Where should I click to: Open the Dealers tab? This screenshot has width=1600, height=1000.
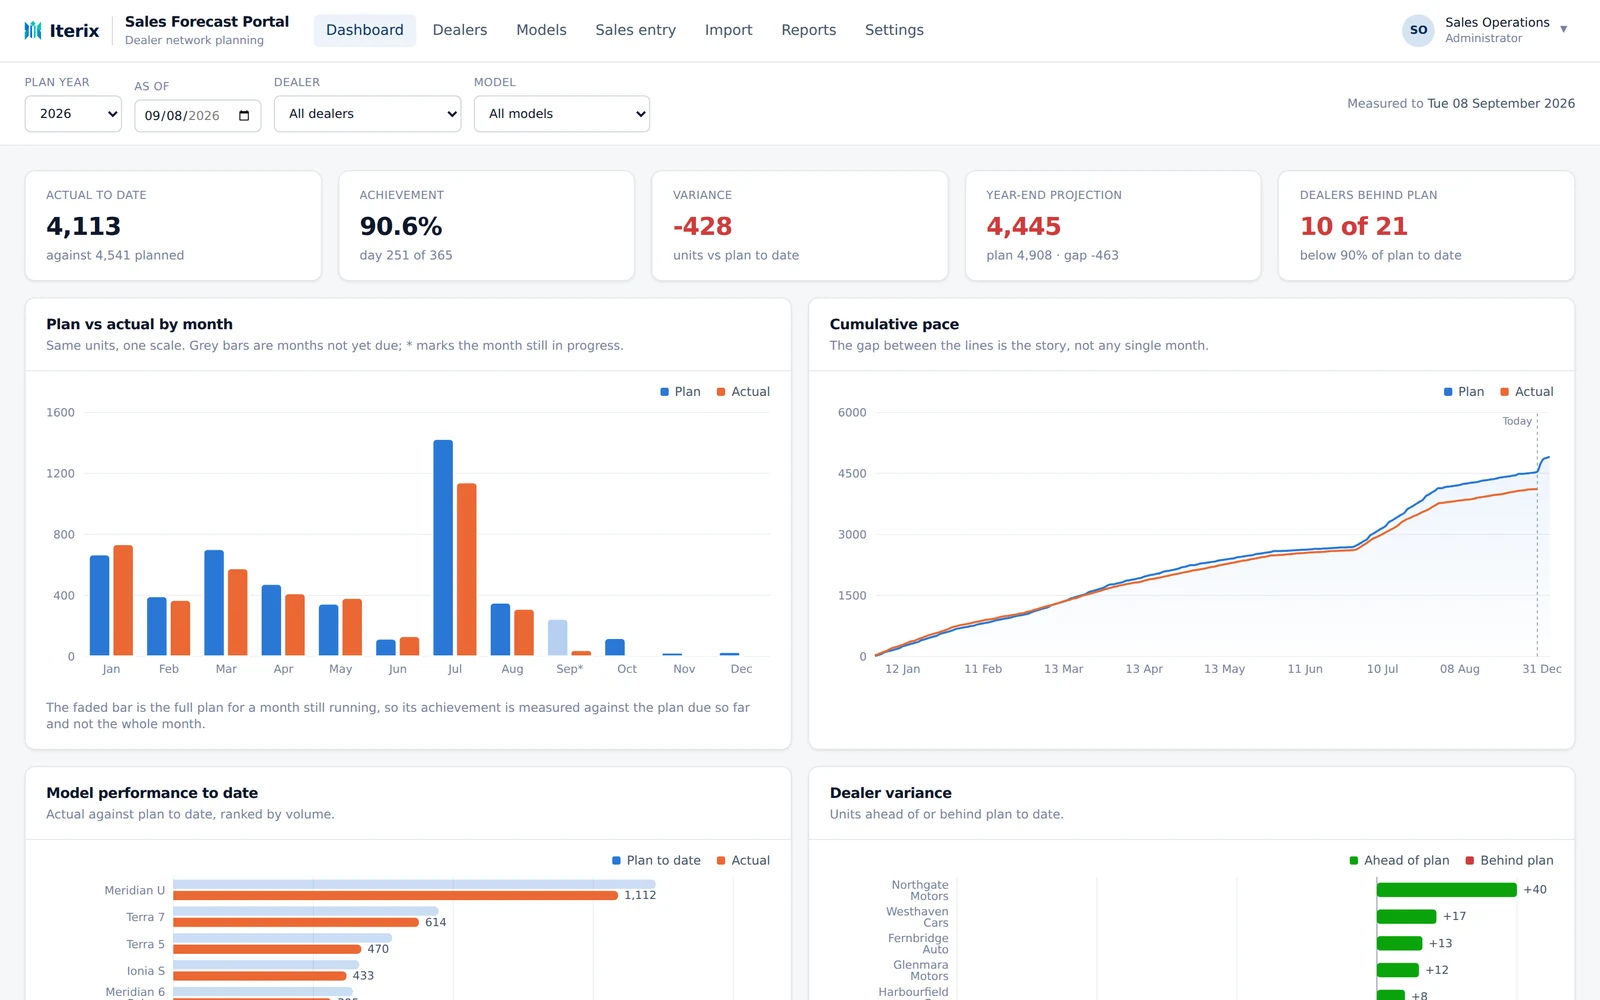tap(460, 30)
